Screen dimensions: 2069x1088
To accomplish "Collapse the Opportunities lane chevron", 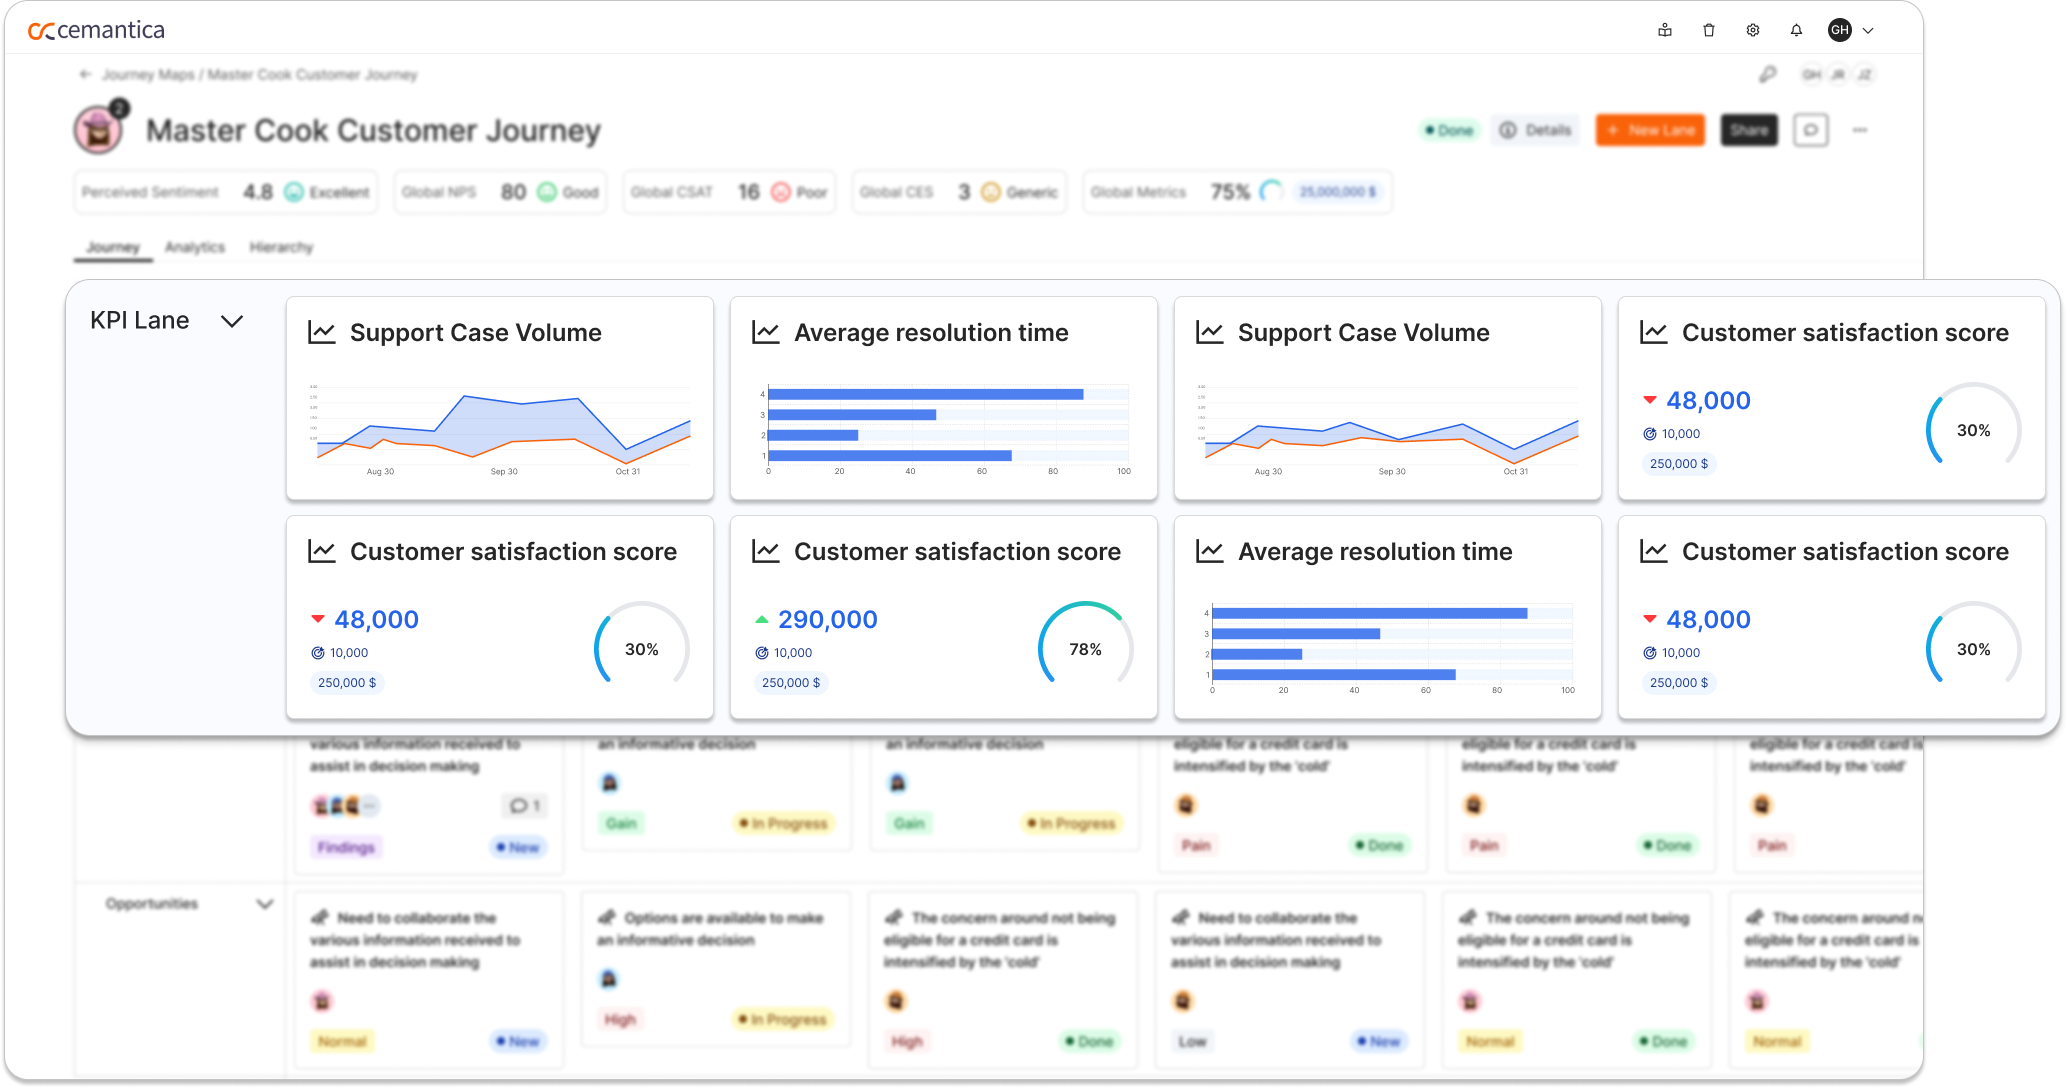I will (265, 904).
